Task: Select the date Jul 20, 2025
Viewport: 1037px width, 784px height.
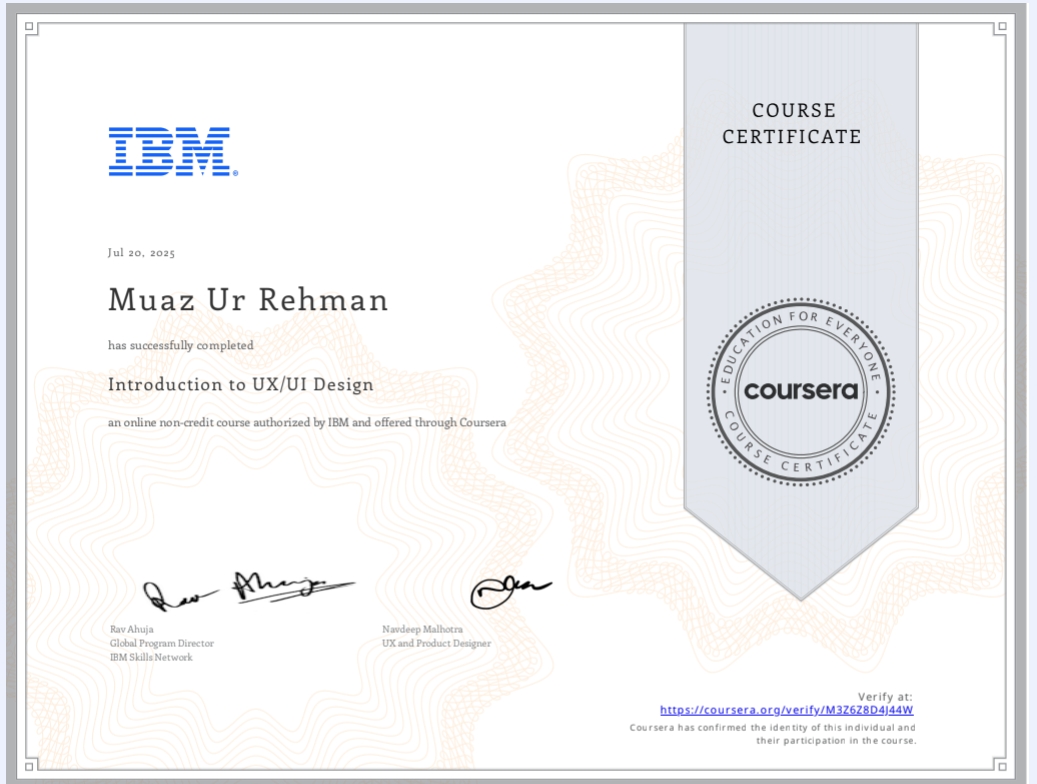Action: 141,254
